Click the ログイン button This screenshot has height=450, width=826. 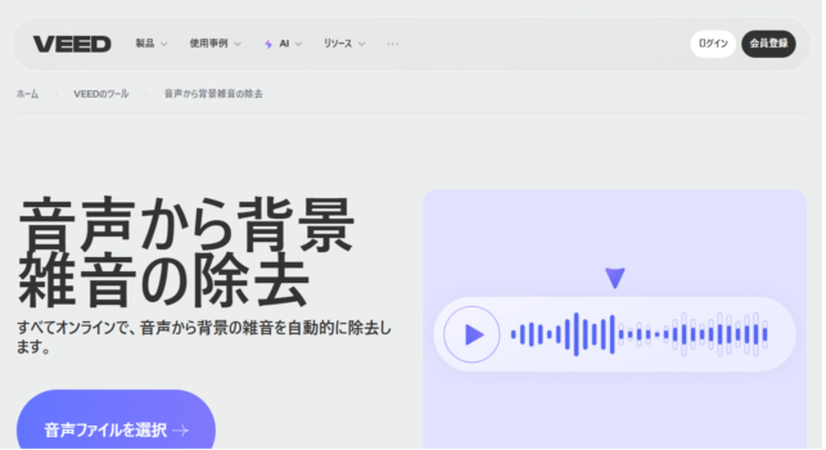(x=713, y=44)
